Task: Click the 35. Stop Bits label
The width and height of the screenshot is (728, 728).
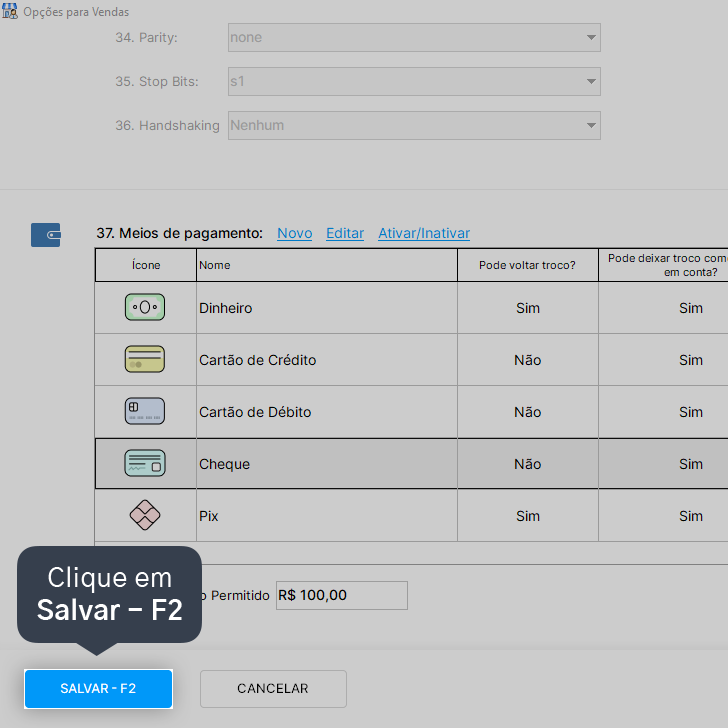Action: point(156,81)
